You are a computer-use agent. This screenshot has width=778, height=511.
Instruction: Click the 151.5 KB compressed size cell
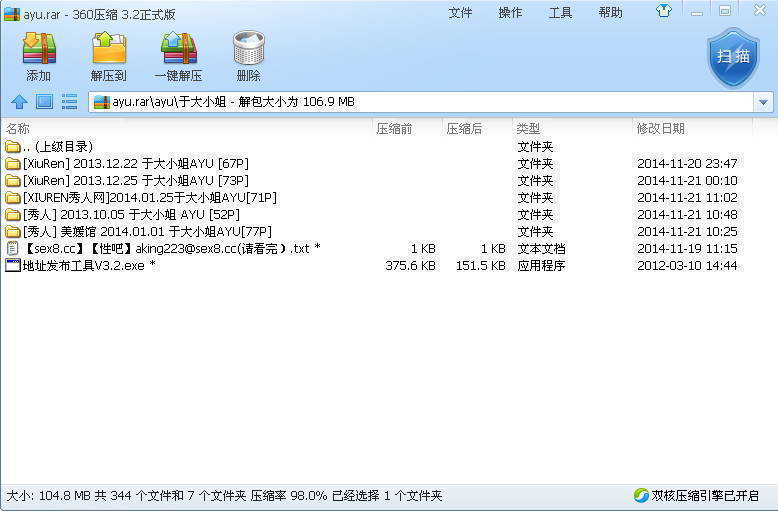(x=480, y=265)
